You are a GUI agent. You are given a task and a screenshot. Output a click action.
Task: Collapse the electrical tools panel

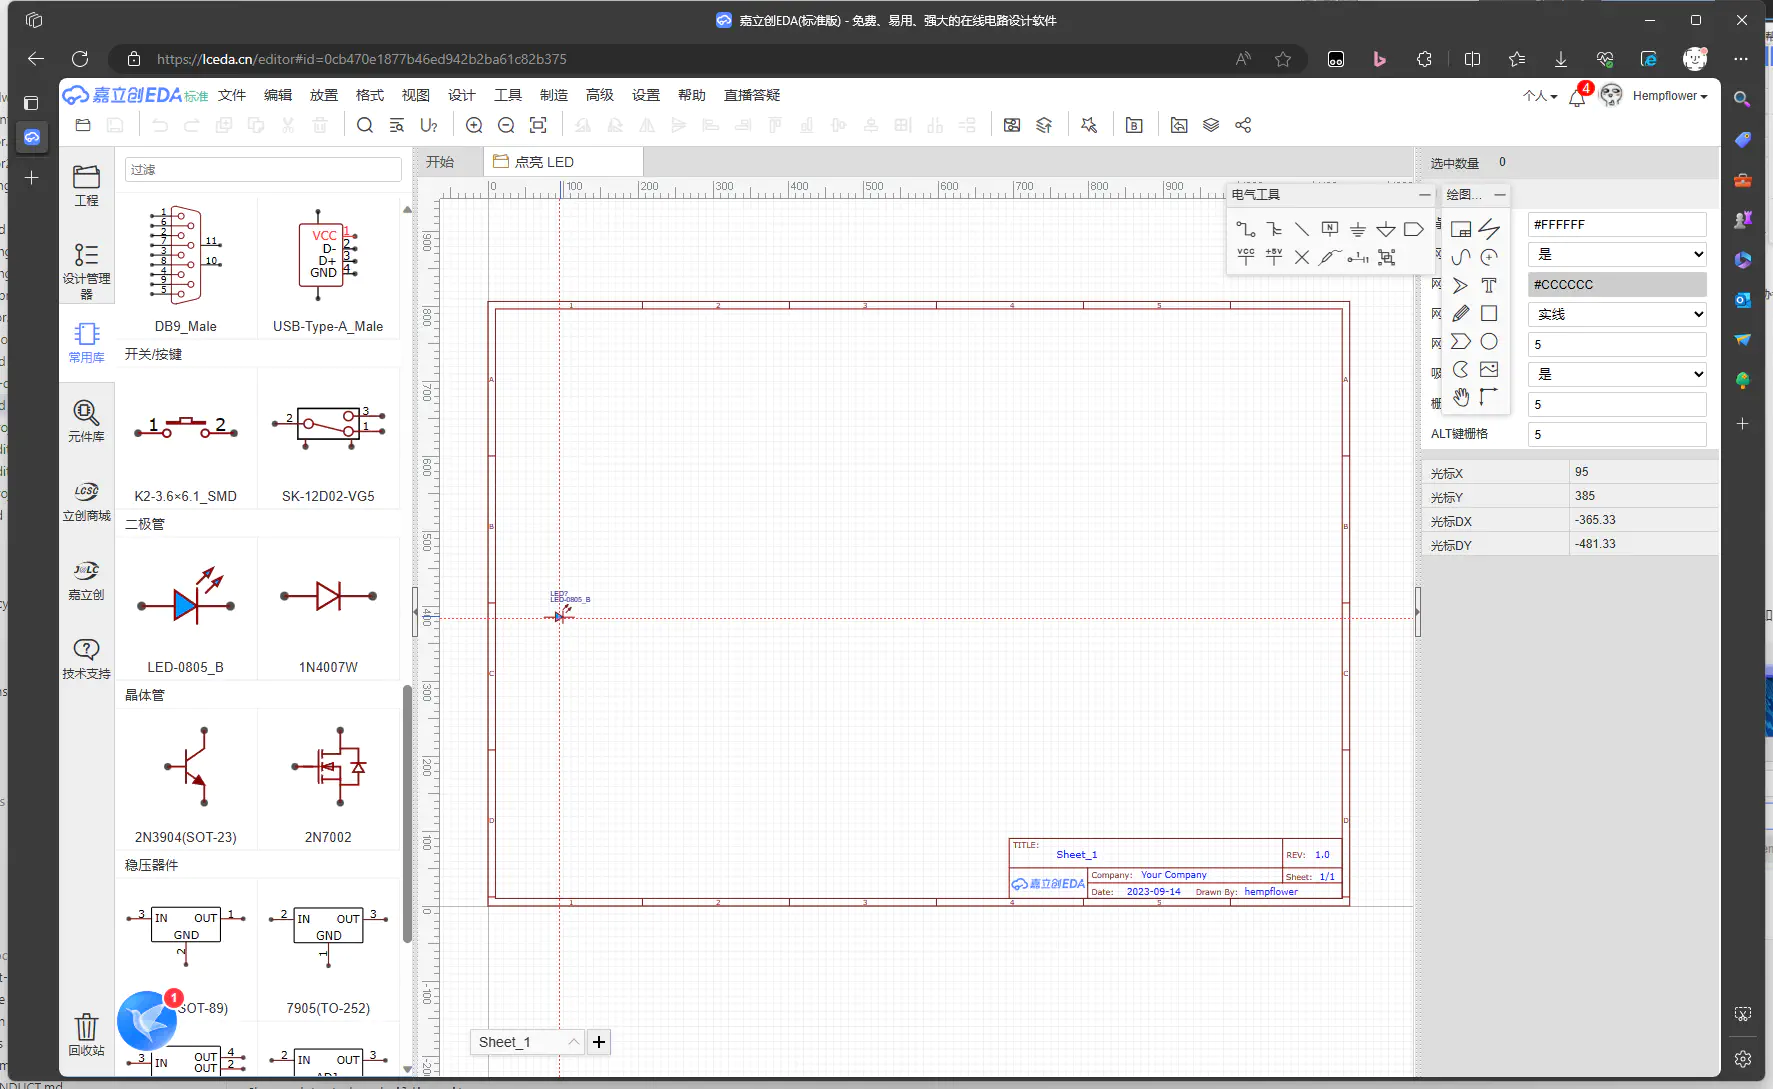pos(1424,194)
